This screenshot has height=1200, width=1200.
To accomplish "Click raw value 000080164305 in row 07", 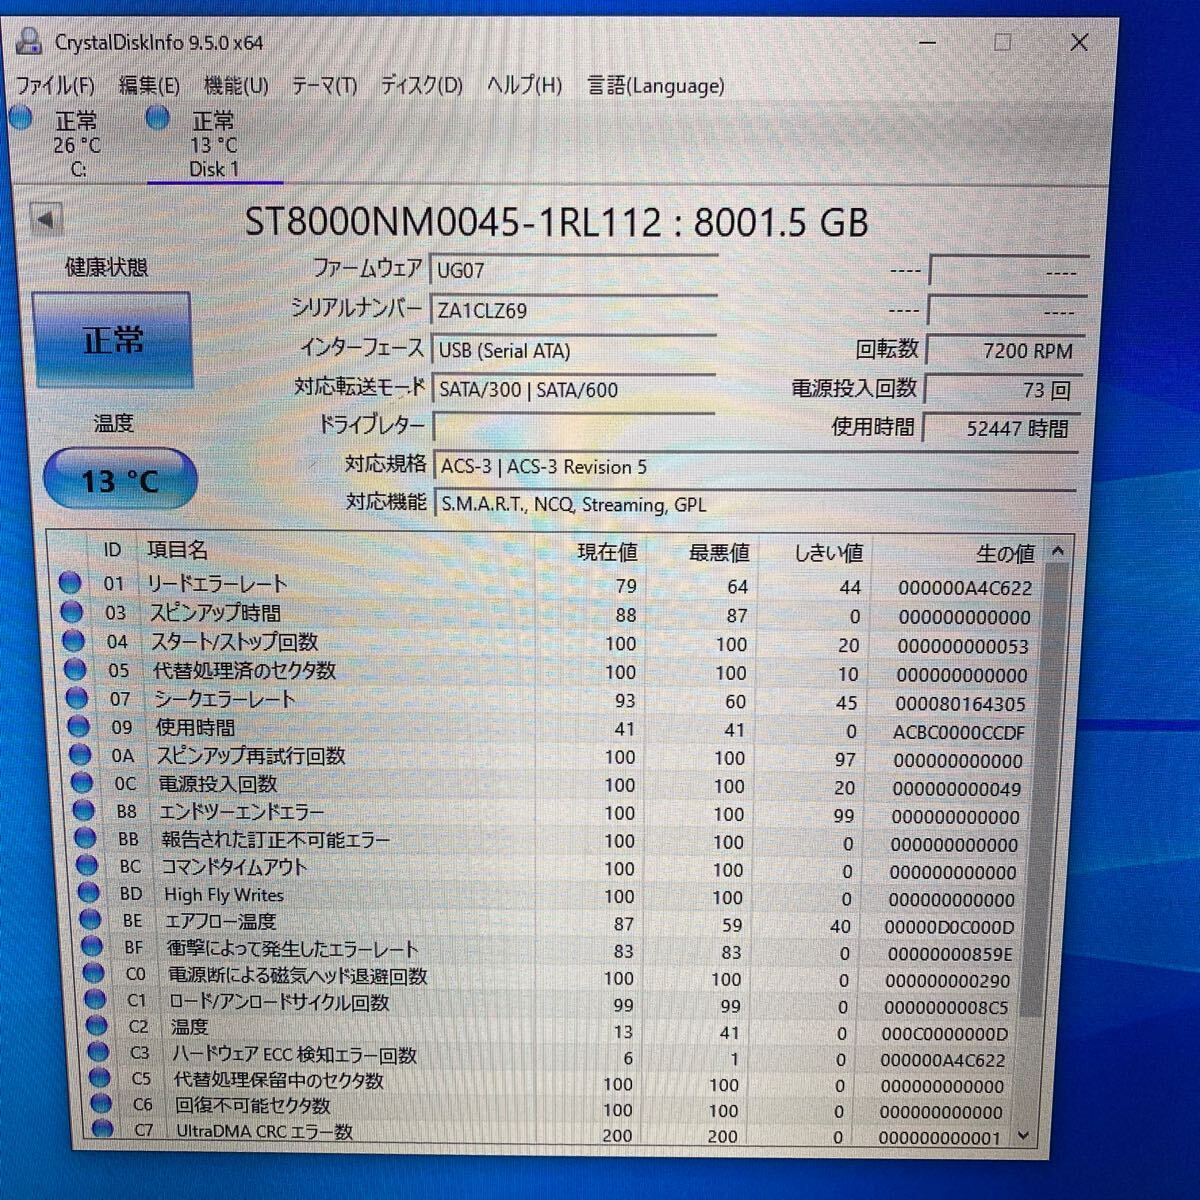I will (961, 704).
